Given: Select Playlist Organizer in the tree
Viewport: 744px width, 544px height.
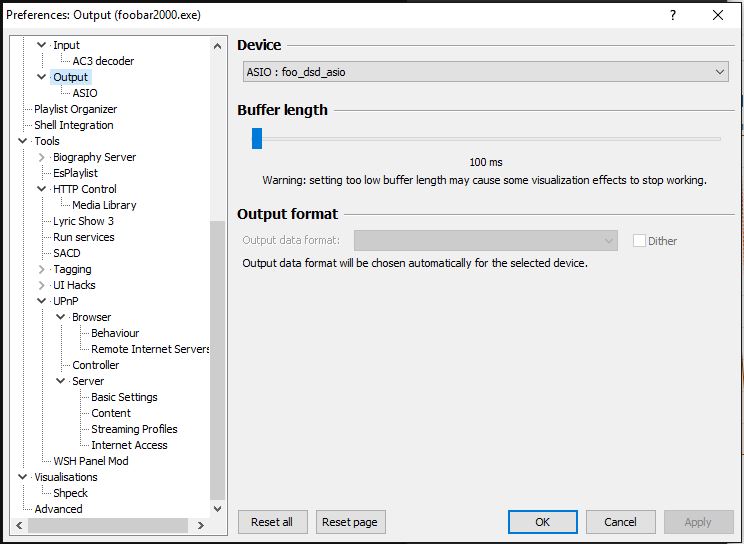Looking at the screenshot, I should click(75, 109).
